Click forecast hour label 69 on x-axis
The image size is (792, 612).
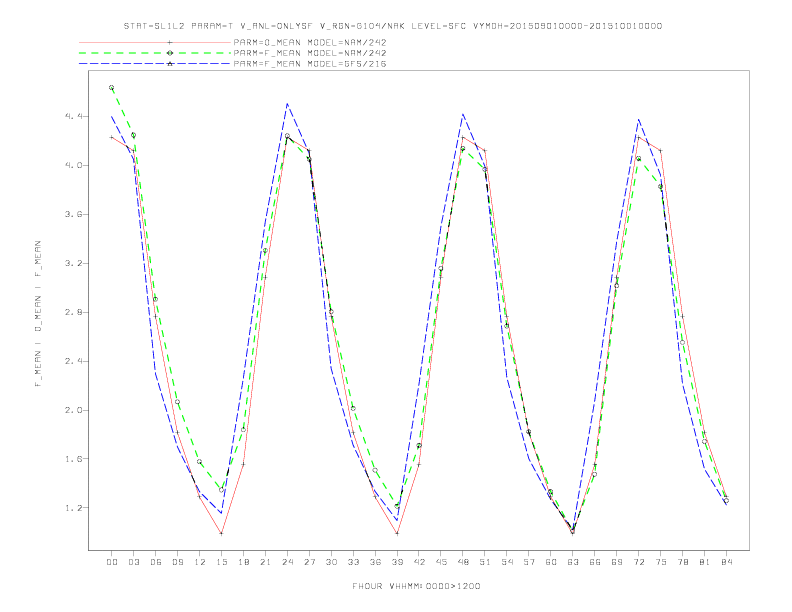617,562
